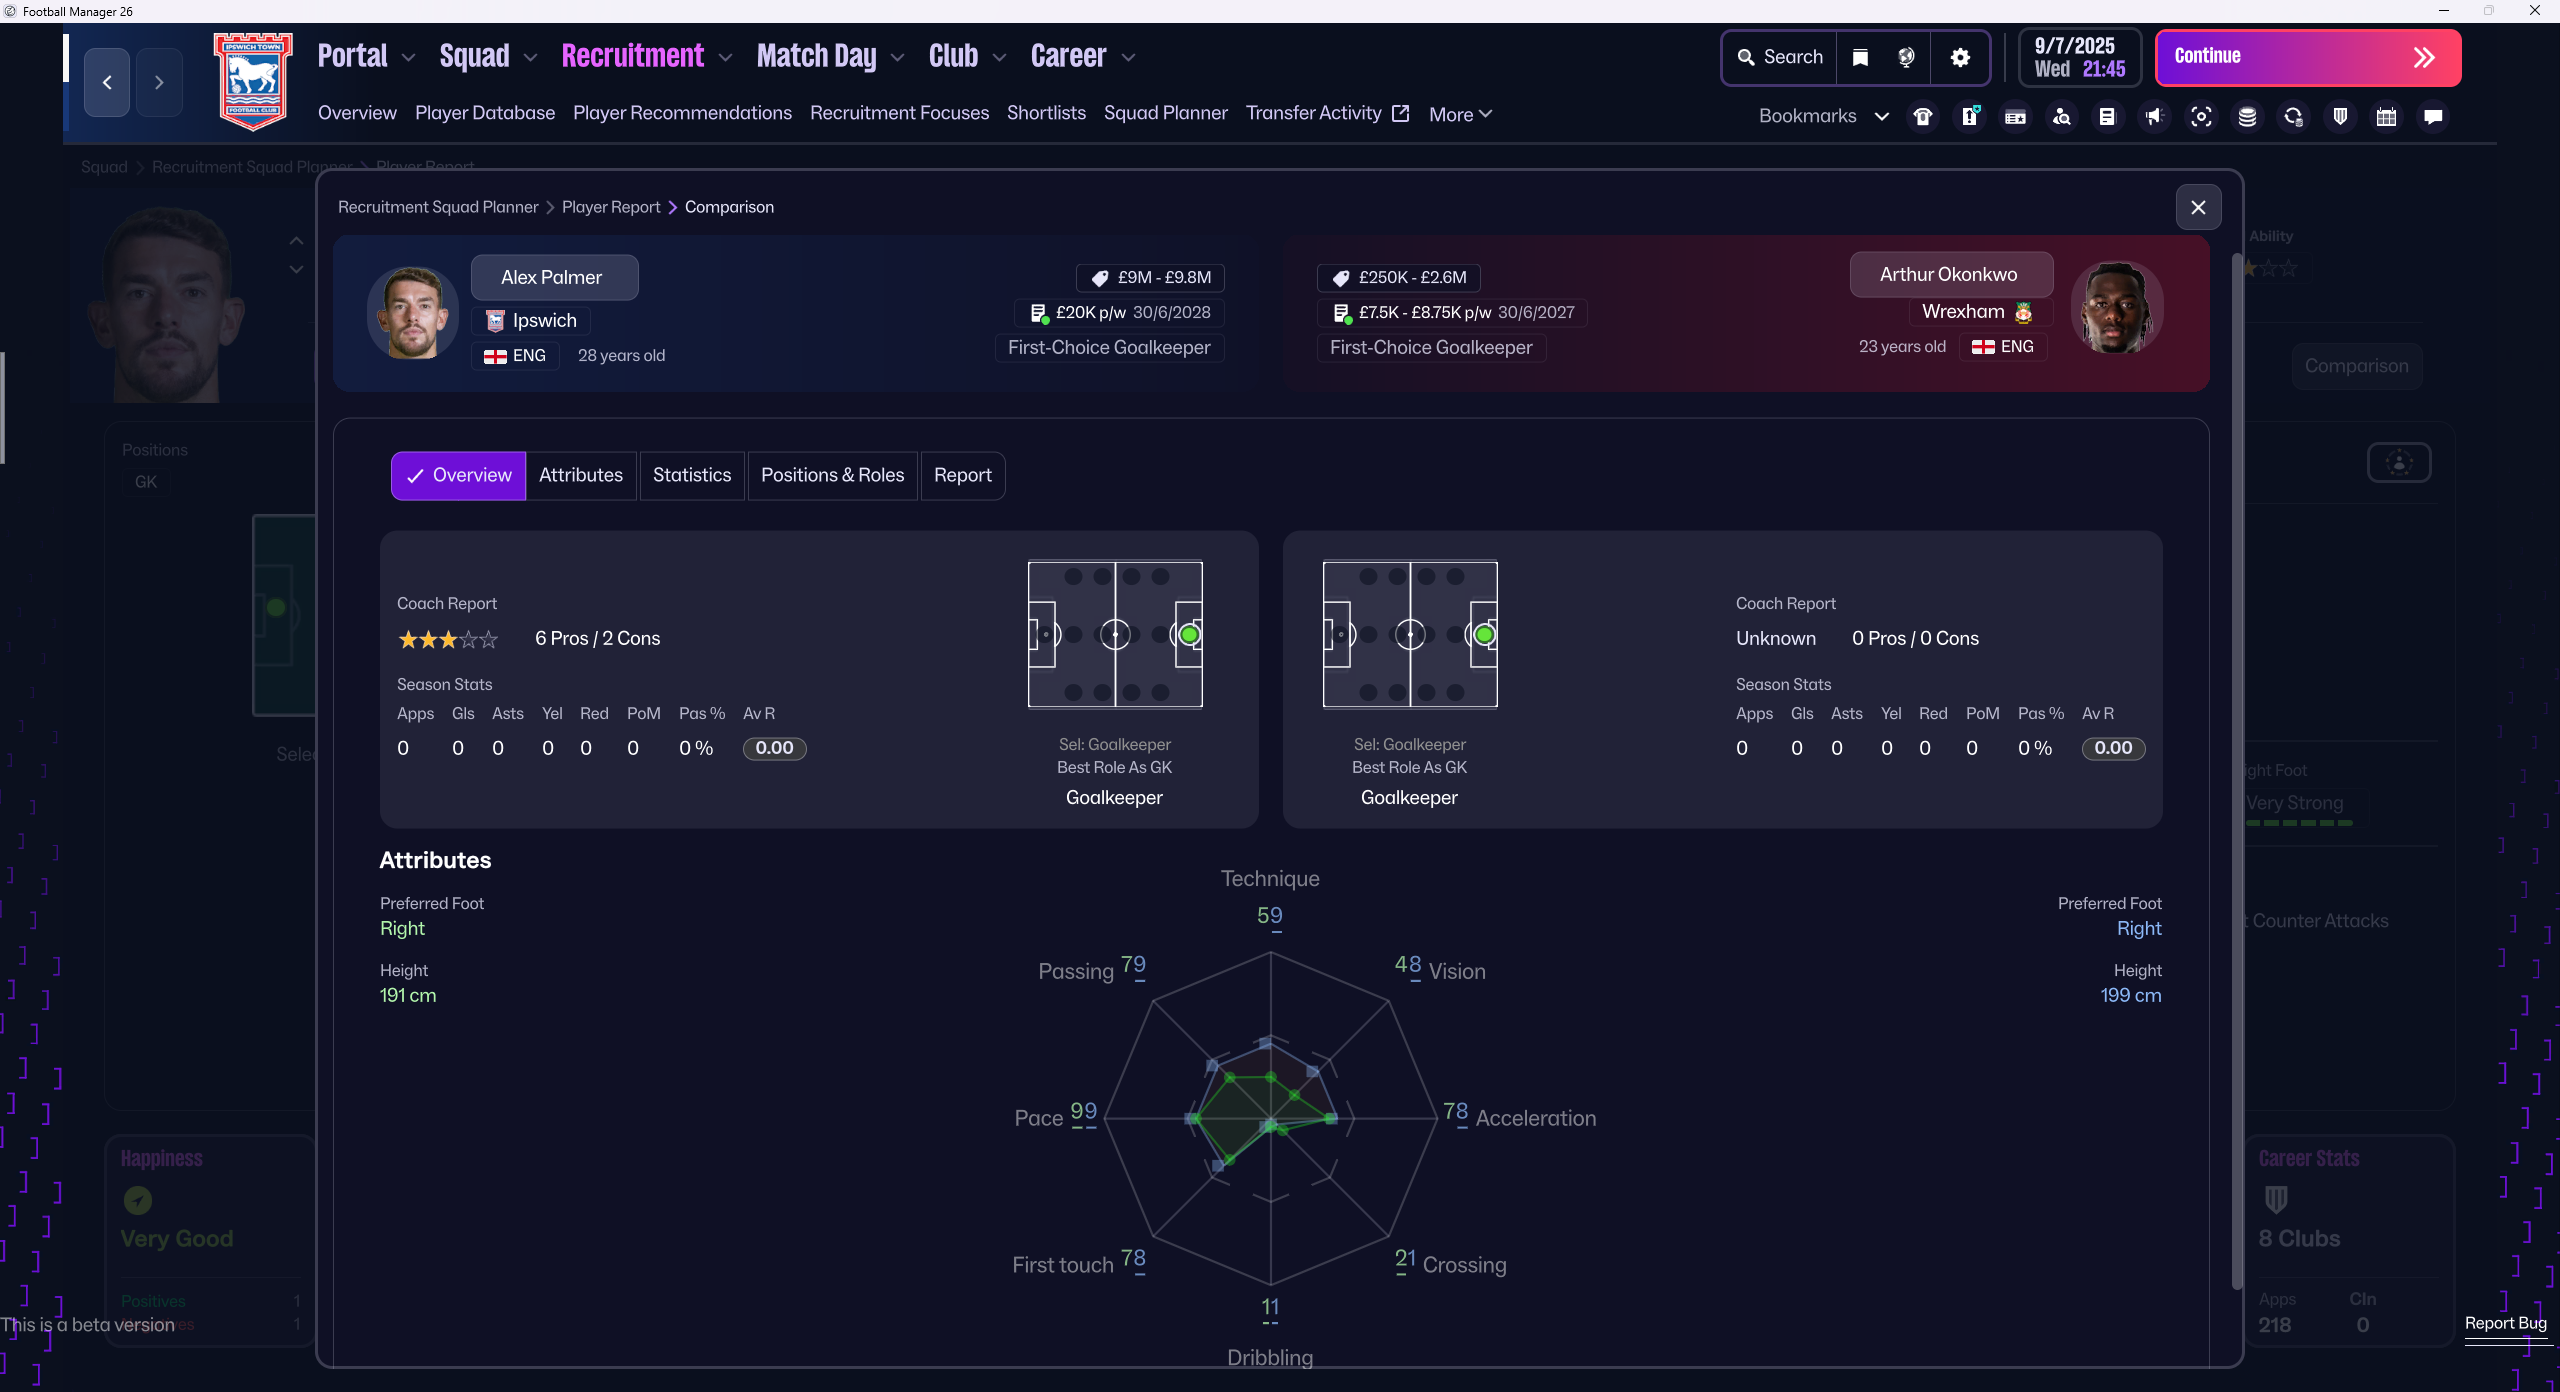Click Alex Palmer's portrait thumbnail
The image size is (2560, 1392).
coord(413,313)
